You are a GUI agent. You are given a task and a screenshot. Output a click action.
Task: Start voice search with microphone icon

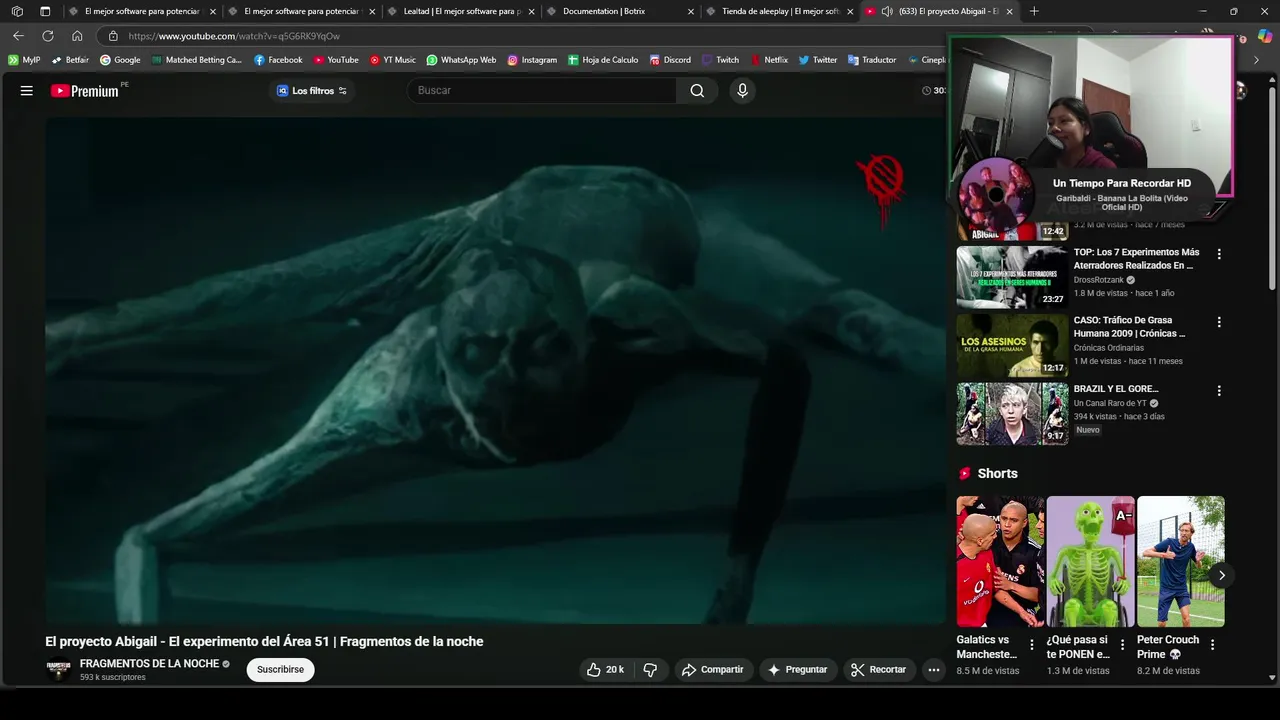pos(742,91)
